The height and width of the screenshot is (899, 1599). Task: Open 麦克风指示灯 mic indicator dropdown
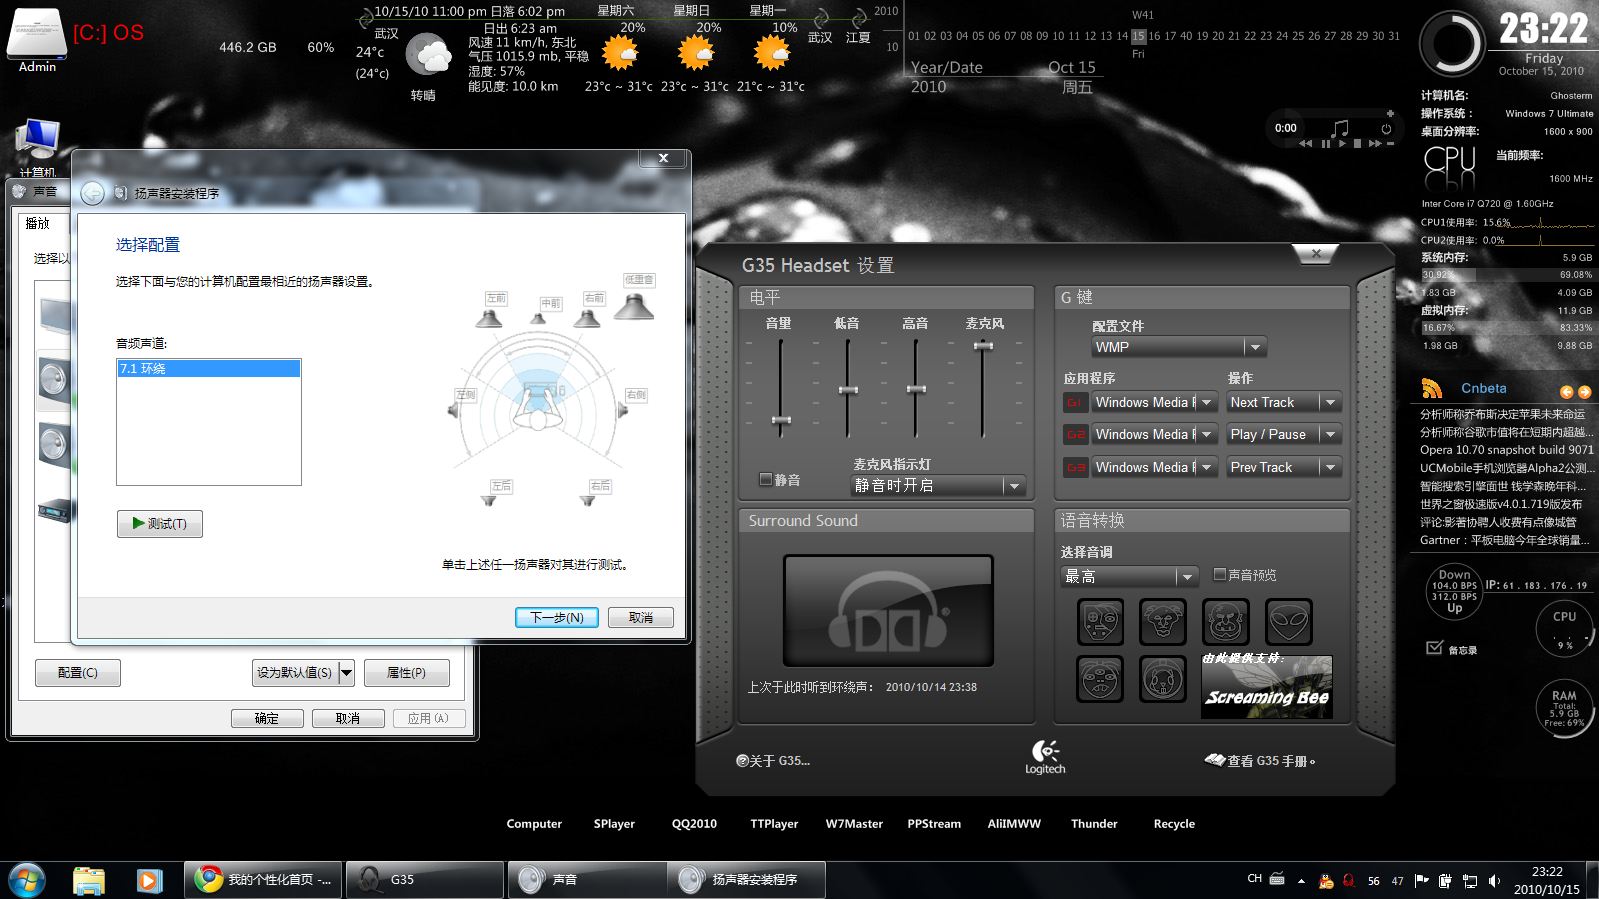938,485
